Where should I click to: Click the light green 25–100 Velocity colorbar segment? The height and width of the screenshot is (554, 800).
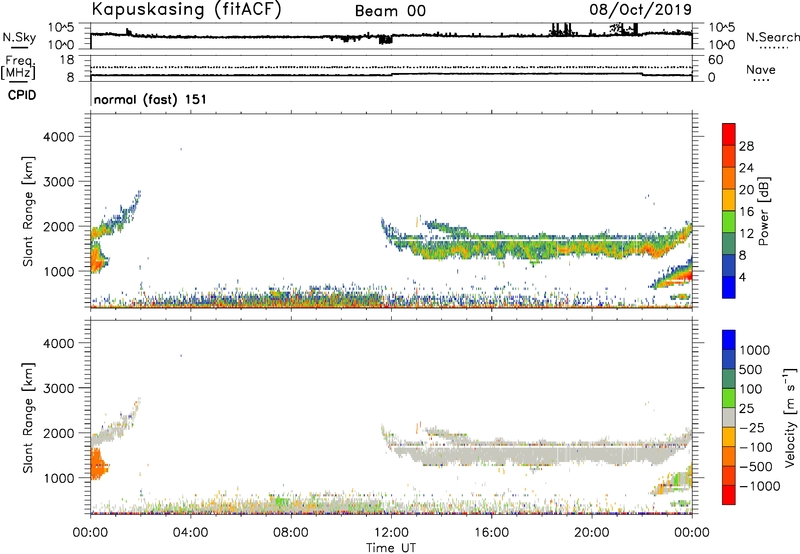pyautogui.click(x=729, y=398)
